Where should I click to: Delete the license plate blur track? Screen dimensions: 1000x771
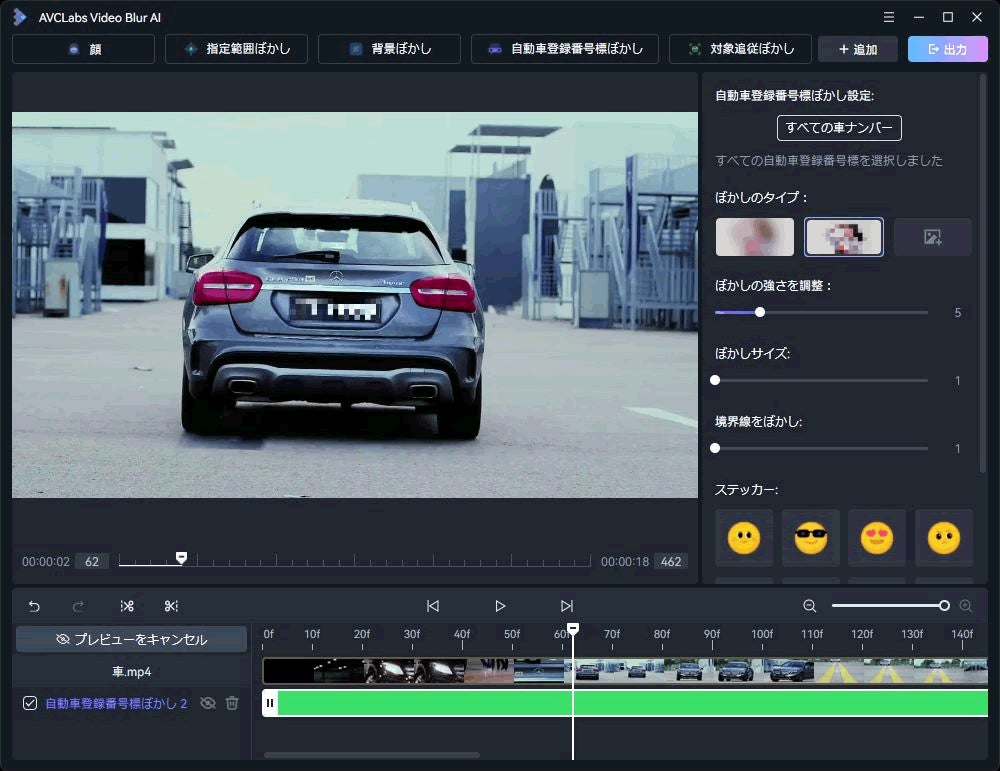point(232,703)
